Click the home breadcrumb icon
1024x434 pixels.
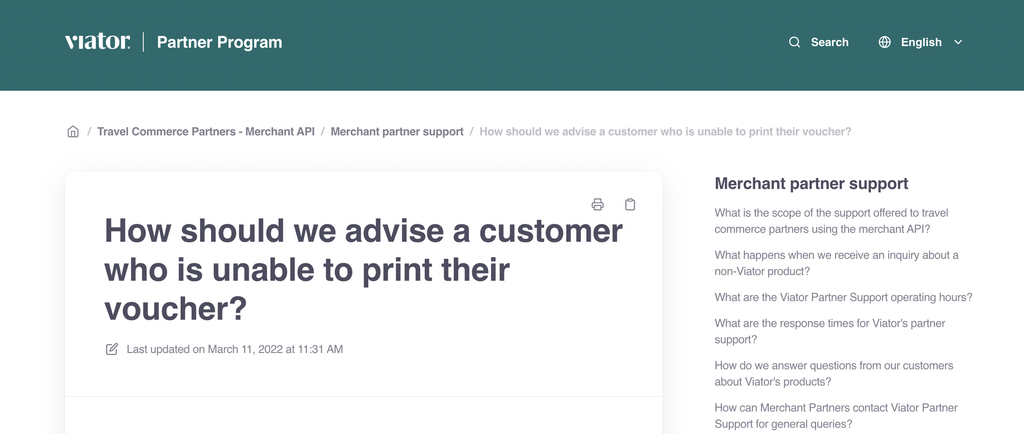pos(73,131)
